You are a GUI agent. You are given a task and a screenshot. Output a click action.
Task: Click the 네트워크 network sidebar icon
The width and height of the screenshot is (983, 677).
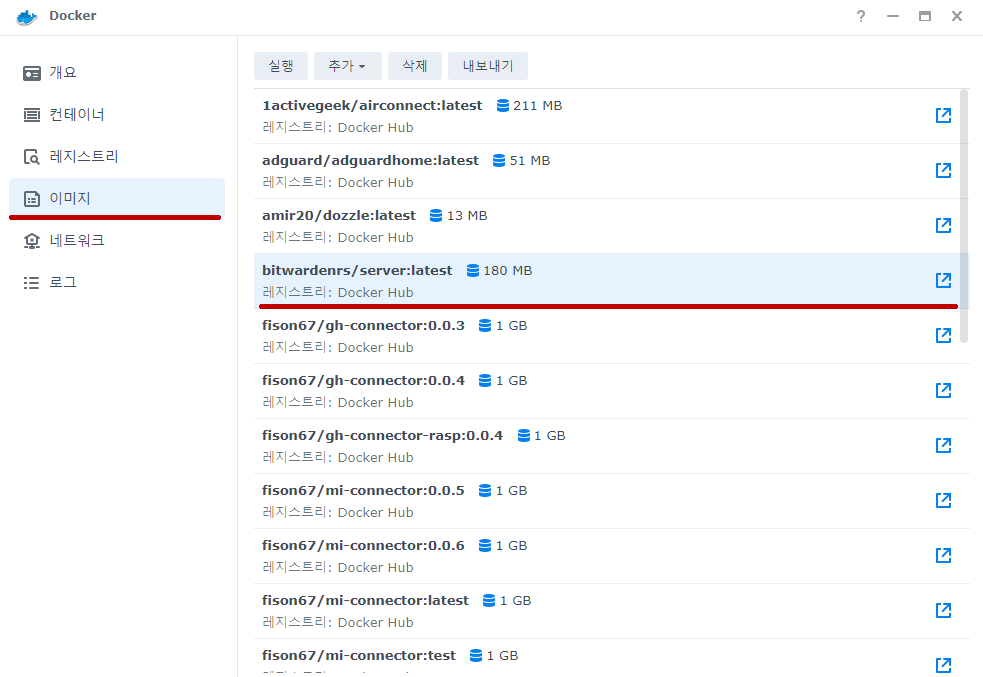click(32, 241)
